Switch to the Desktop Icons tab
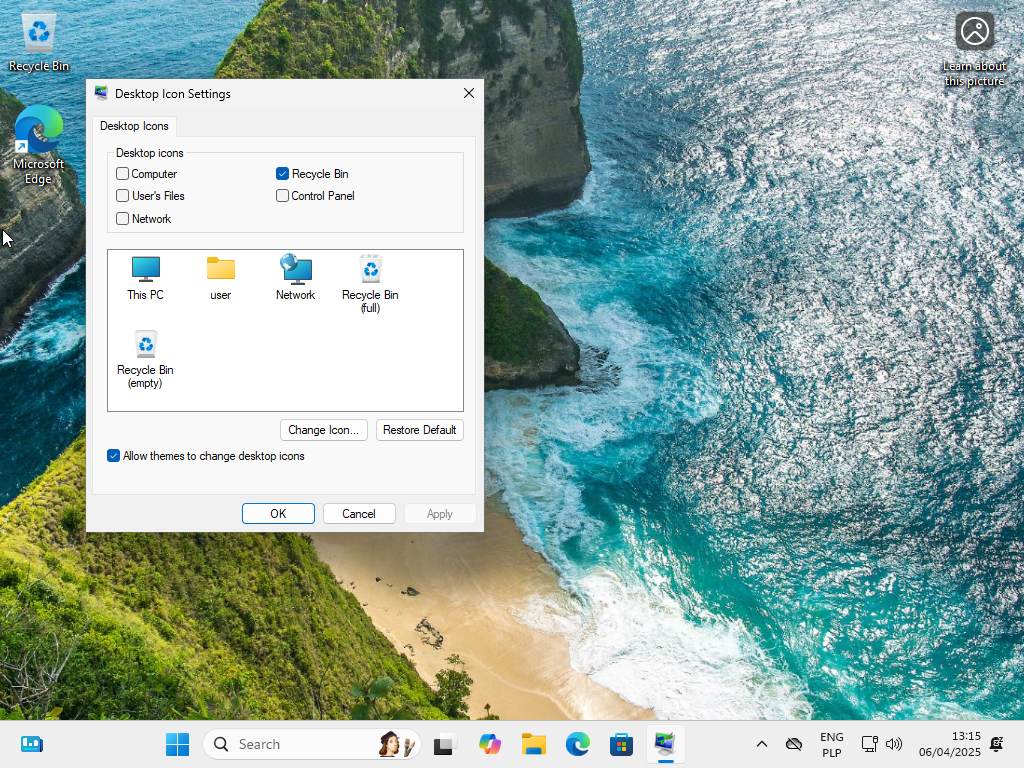This screenshot has height=768, width=1024. (x=134, y=126)
